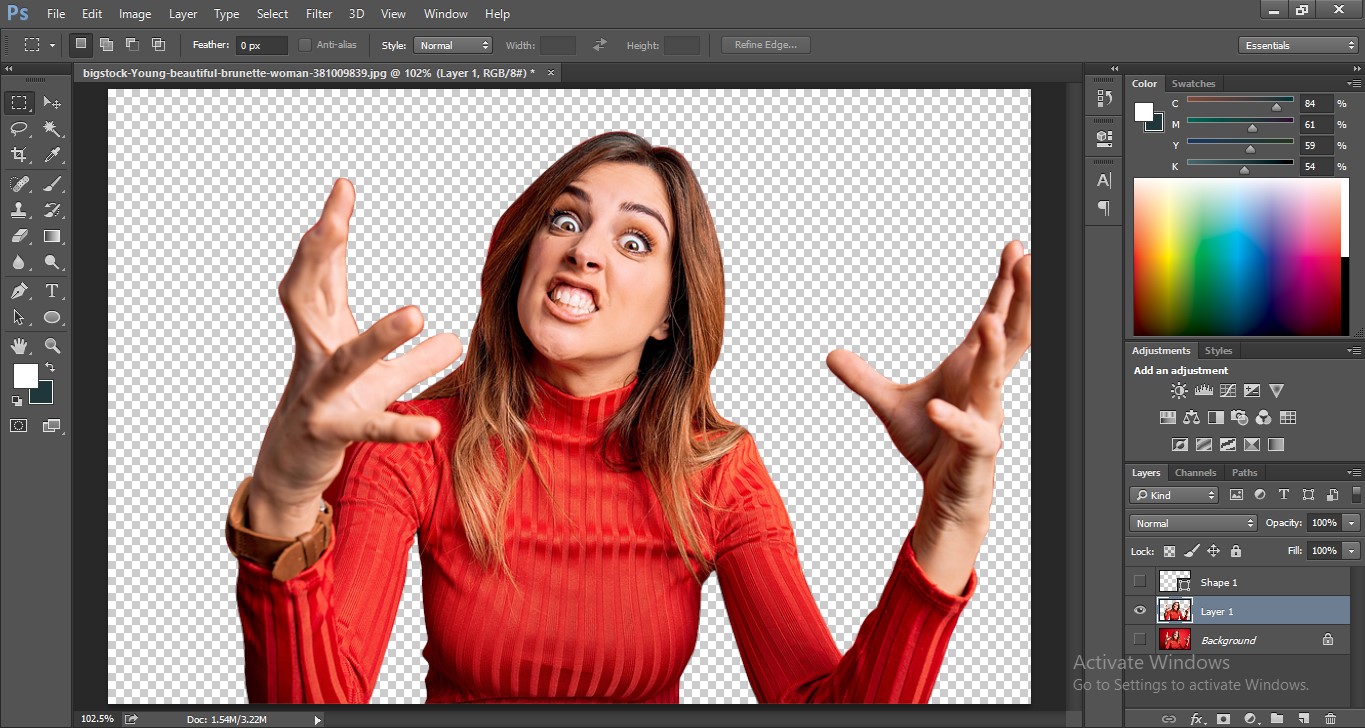Open the layer blend mode dropdown
The image size is (1365, 728).
coord(1193,523)
